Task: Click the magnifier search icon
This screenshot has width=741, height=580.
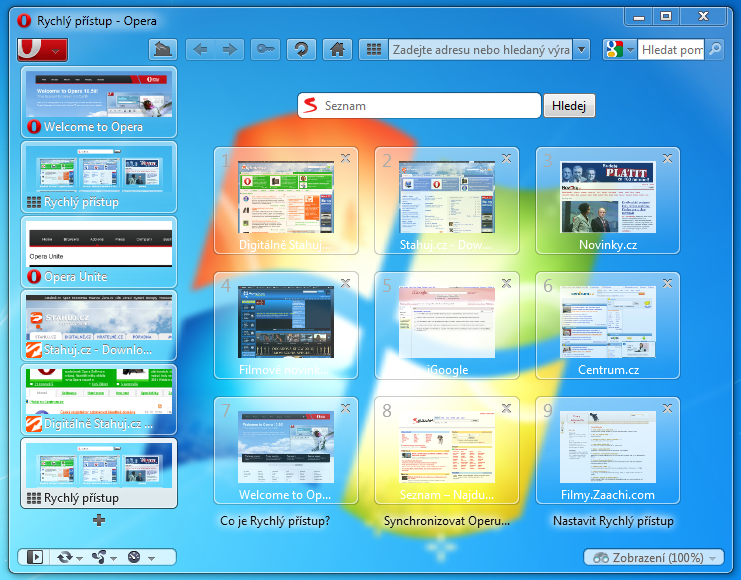Action: point(715,49)
